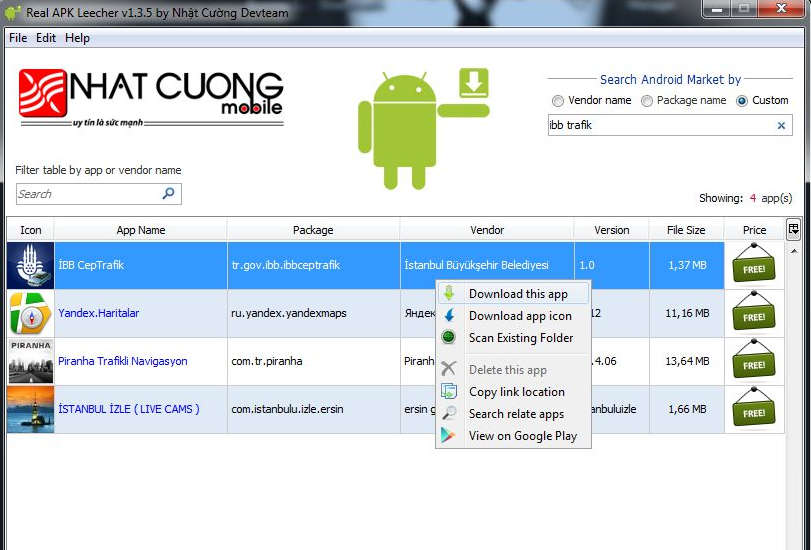Click the İBB CepTrafik app icon

point(30,266)
